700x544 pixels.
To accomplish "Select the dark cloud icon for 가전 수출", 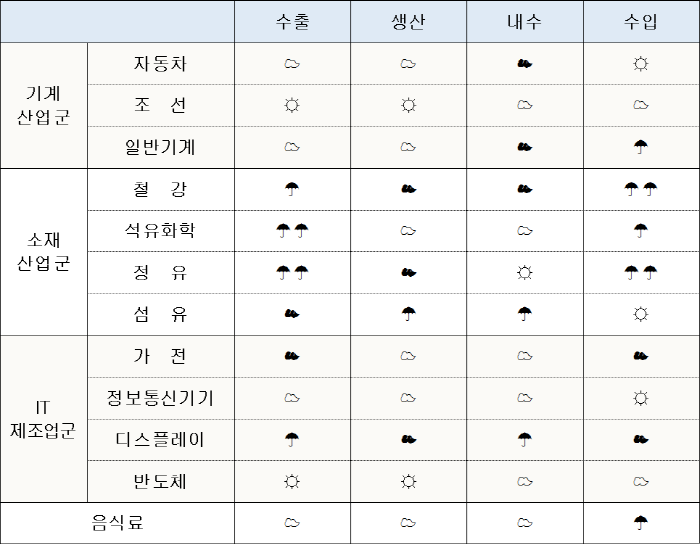I will click(292, 356).
